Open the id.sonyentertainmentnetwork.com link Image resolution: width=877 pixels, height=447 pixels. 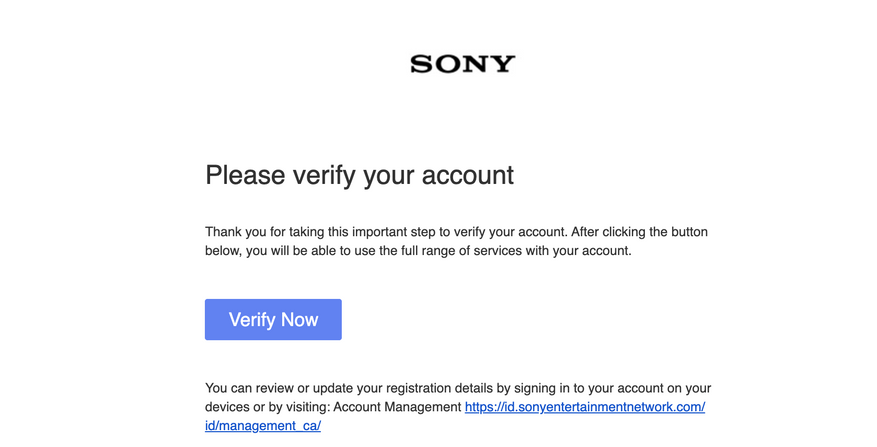(x=585, y=407)
